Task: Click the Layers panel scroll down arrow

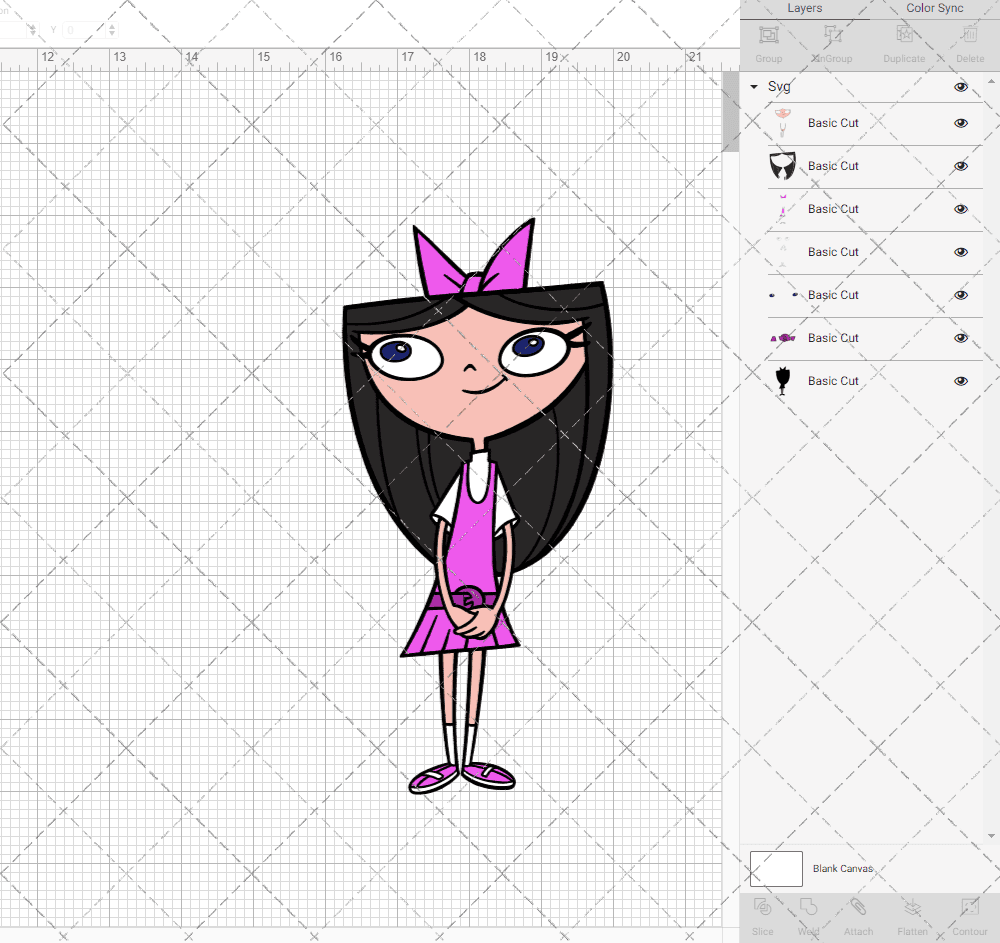Action: click(x=990, y=836)
